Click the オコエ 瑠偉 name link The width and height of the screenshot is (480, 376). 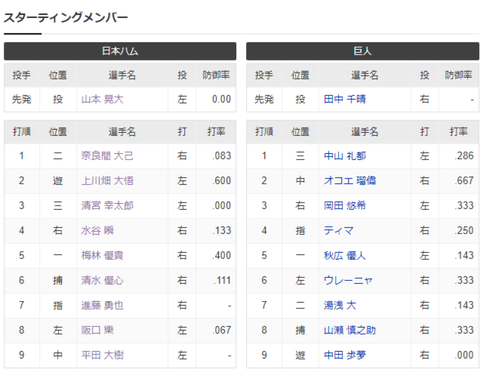[x=350, y=181]
